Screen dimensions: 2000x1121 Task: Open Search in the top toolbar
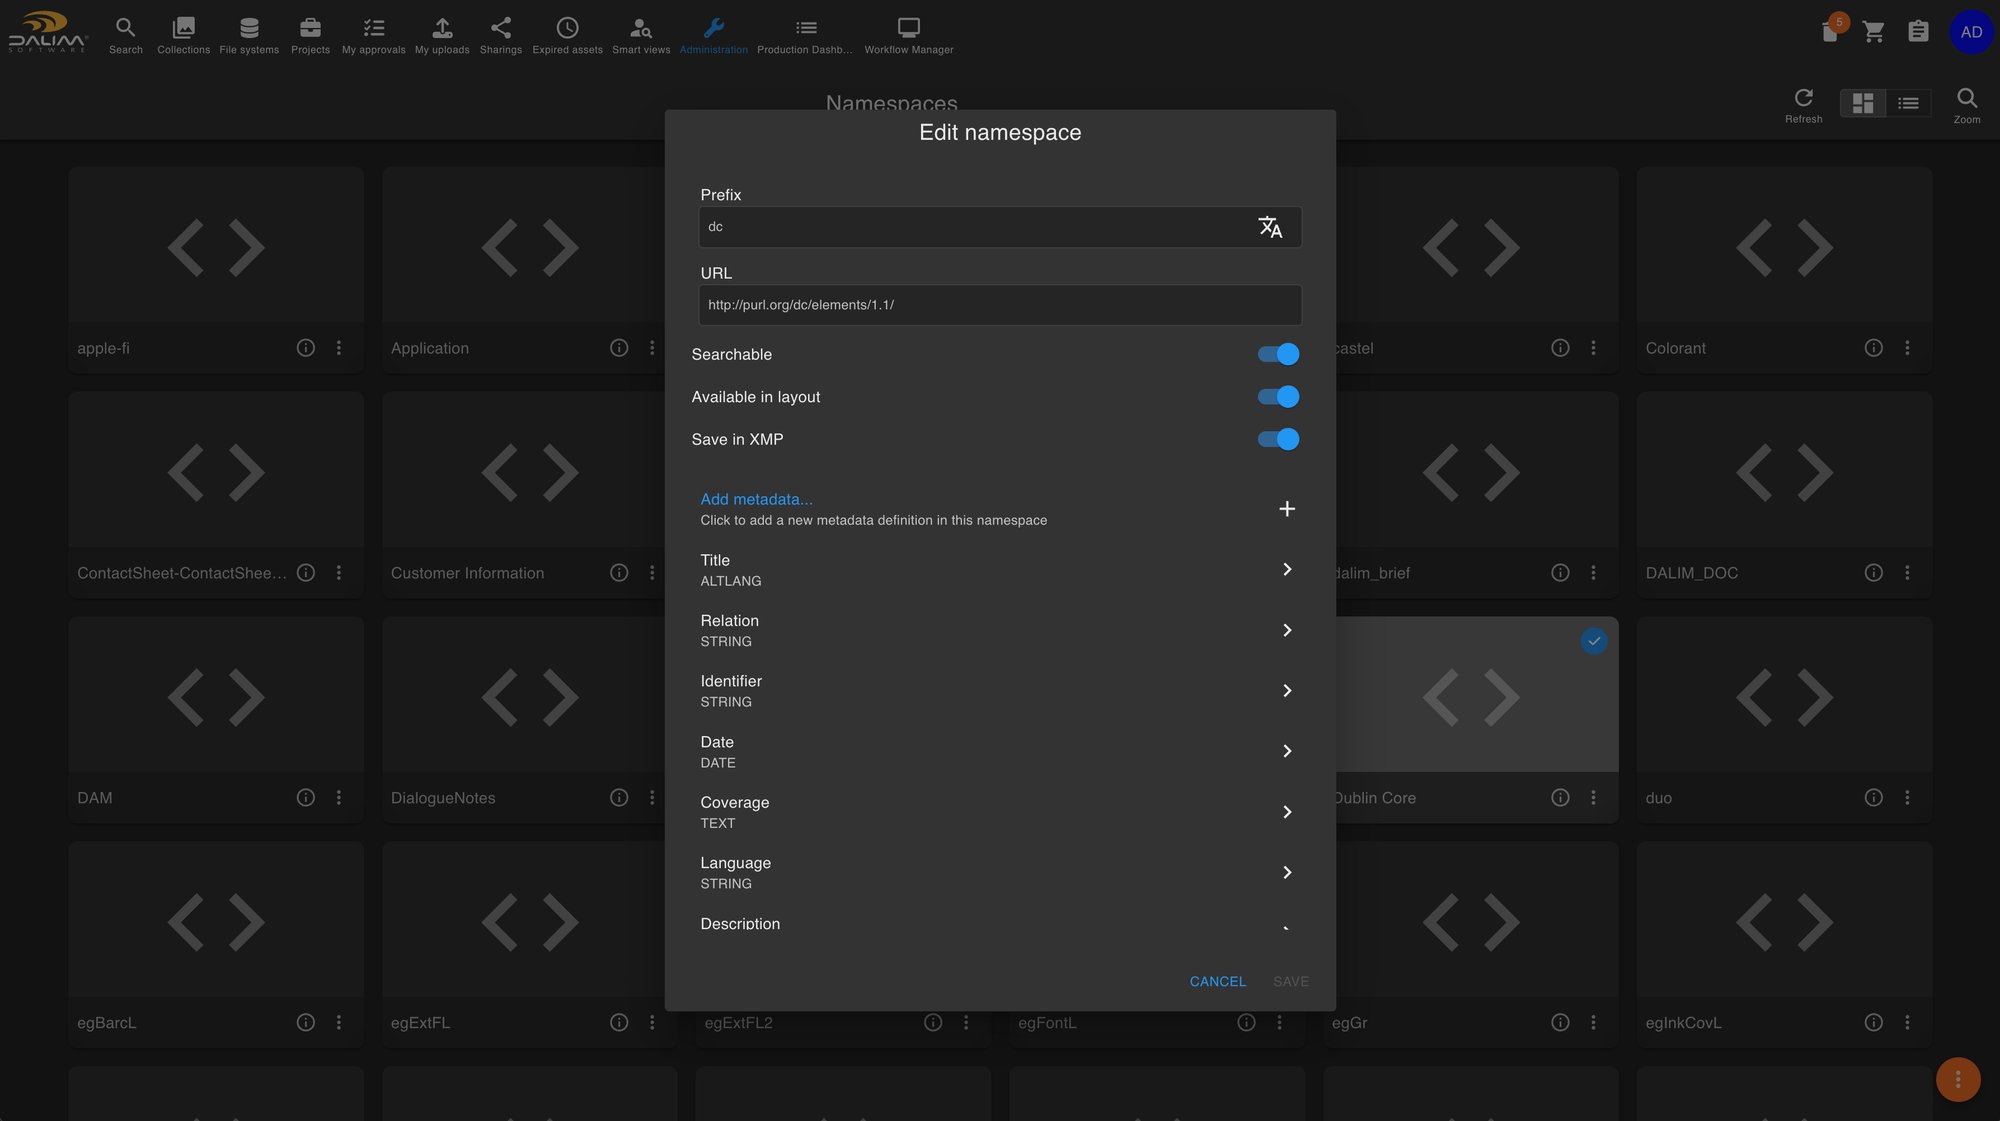click(125, 34)
